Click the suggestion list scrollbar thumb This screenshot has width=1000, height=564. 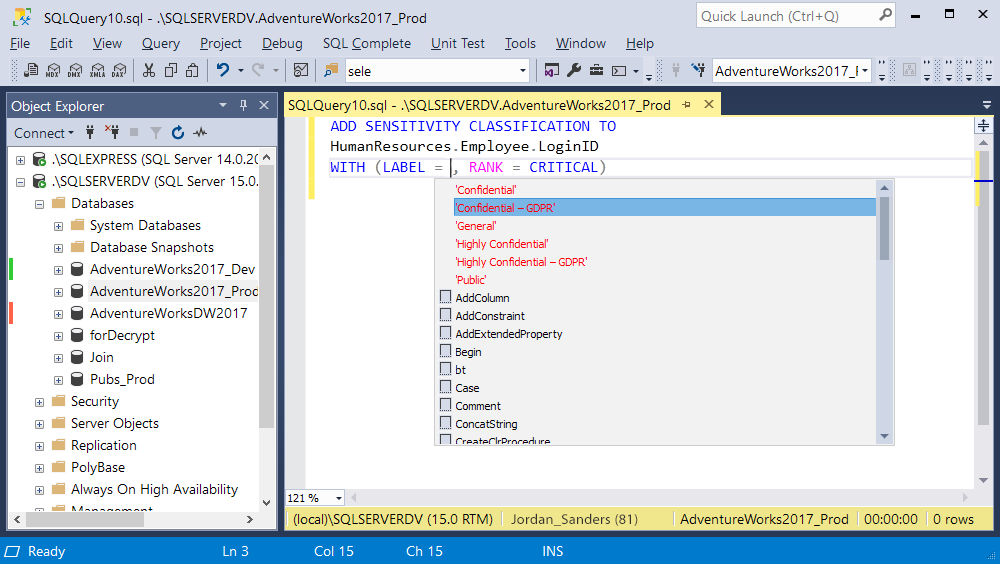(884, 228)
